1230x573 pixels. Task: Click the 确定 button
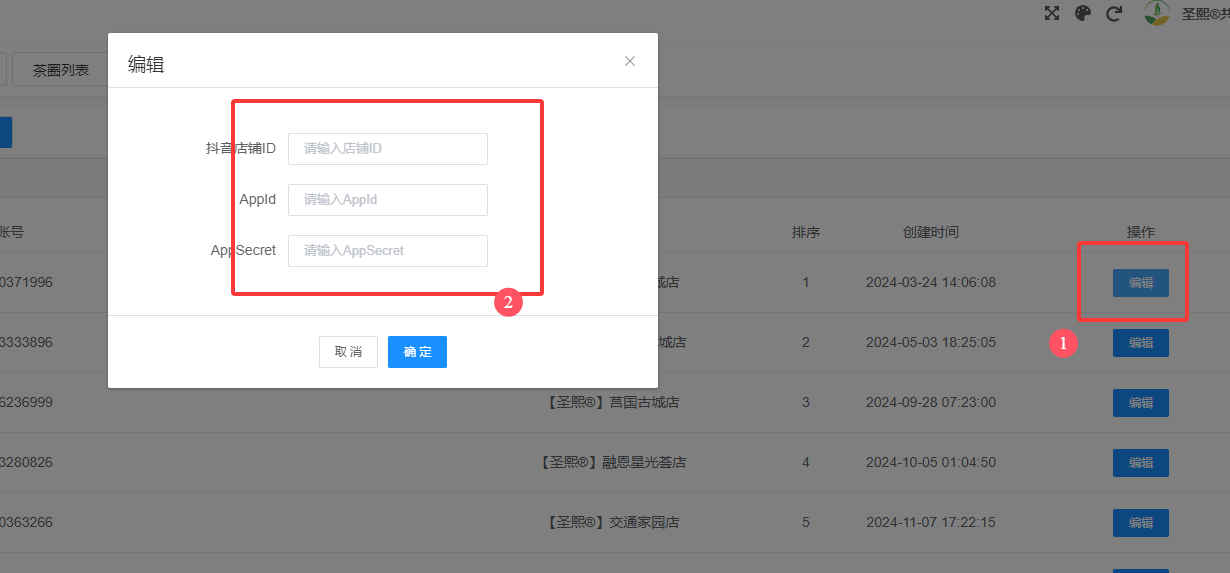tap(417, 352)
